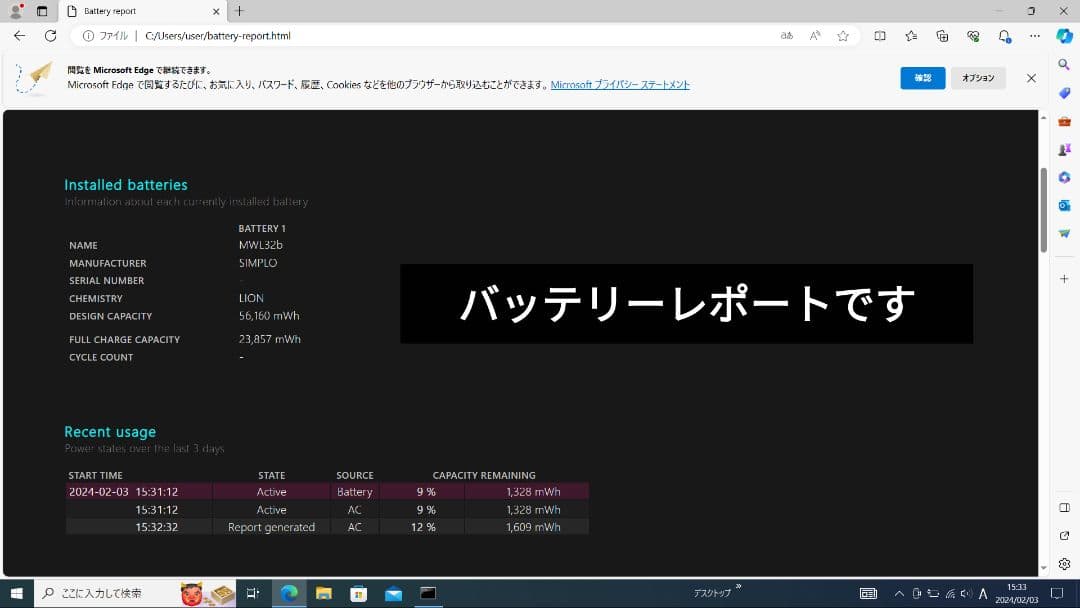
Task: Open Browser essentials
Action: 972,35
